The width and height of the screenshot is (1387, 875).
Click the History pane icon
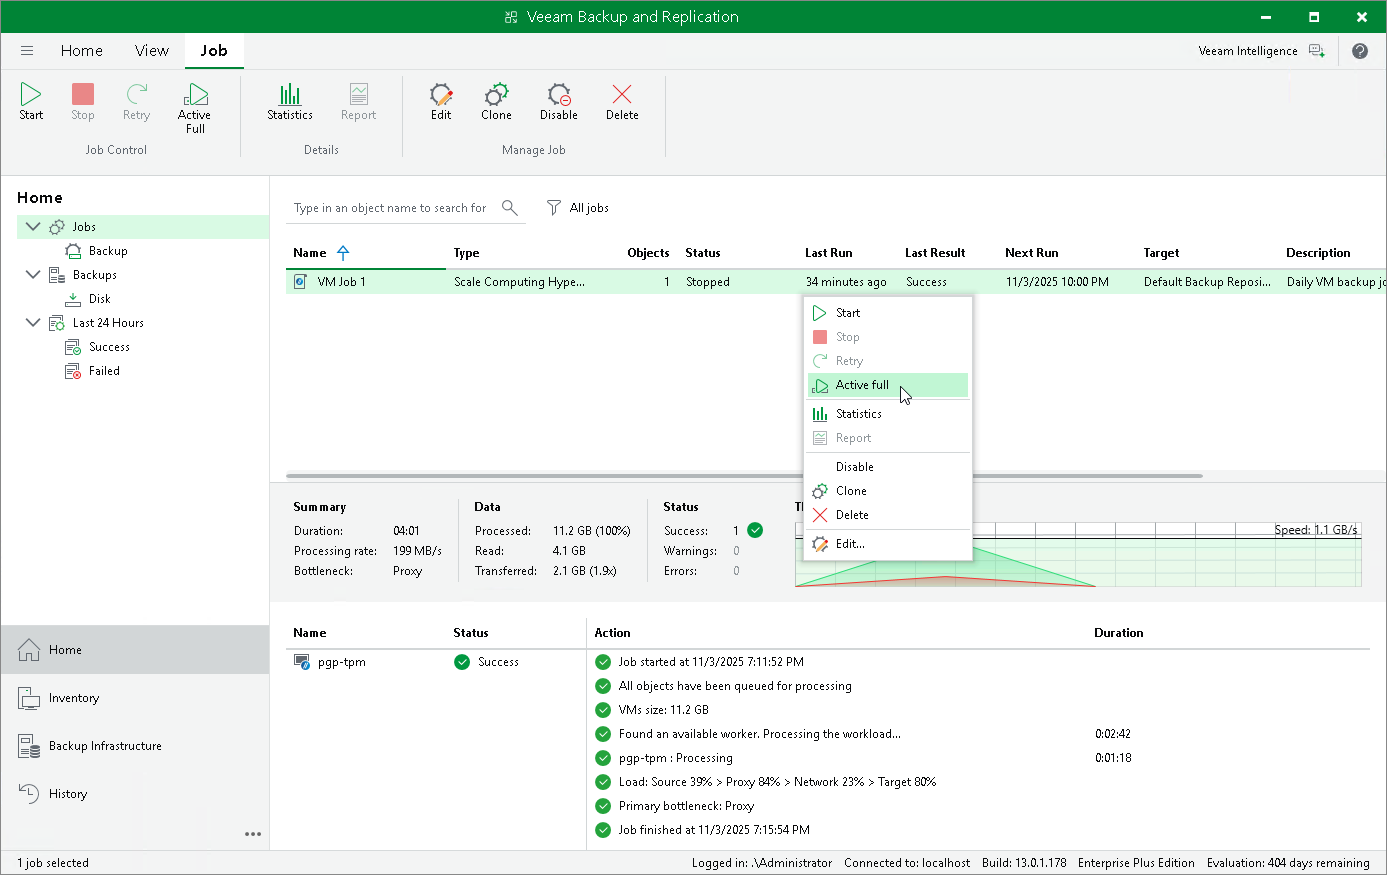[29, 794]
